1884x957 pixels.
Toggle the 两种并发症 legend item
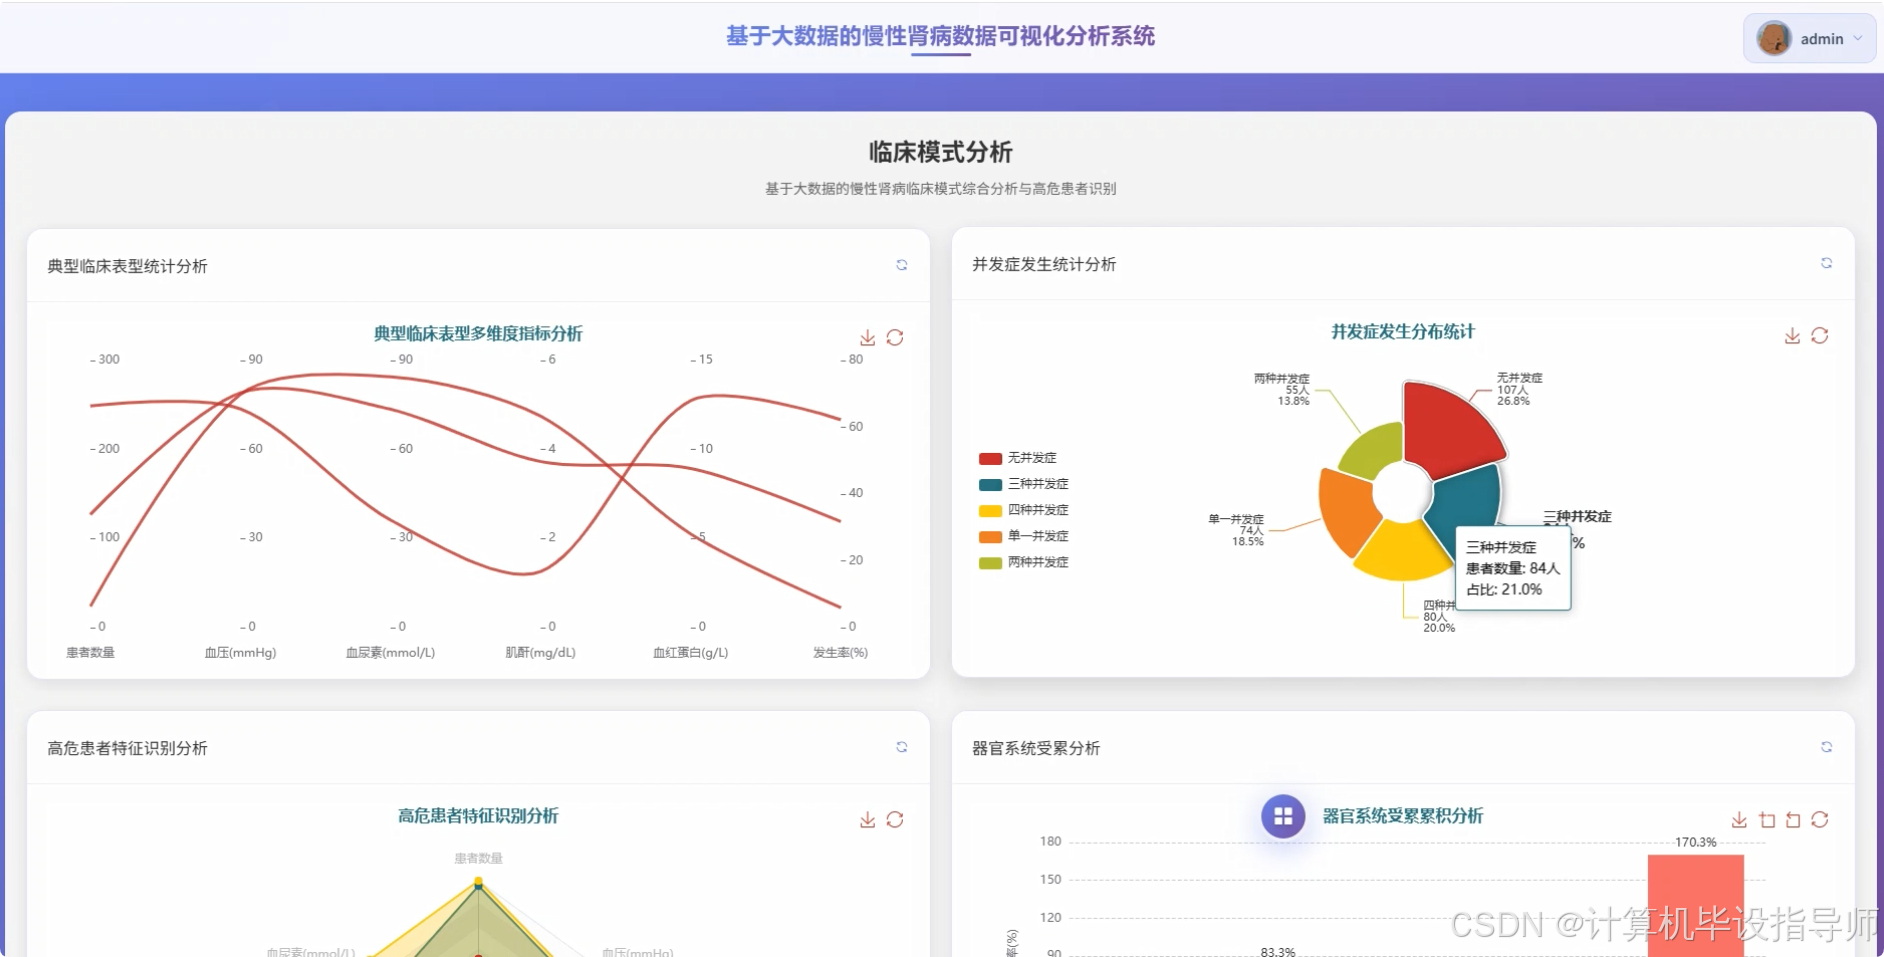[1023, 562]
